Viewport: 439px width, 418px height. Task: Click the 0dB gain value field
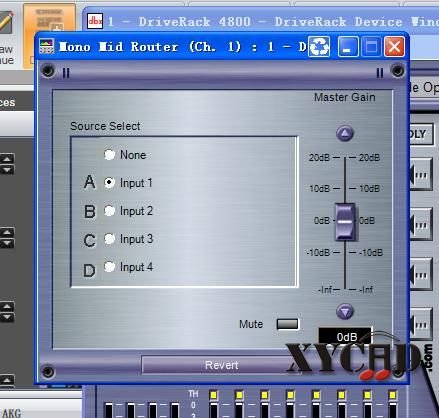click(345, 337)
